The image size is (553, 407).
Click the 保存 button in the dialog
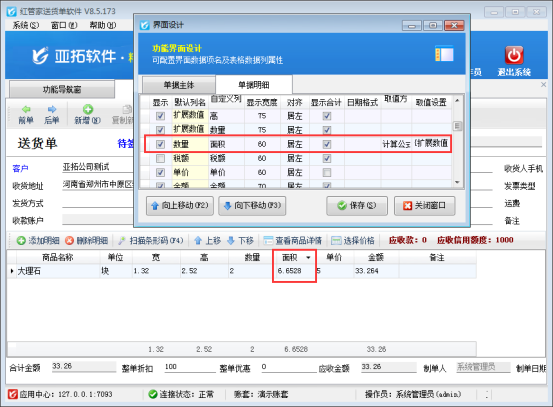357,206
